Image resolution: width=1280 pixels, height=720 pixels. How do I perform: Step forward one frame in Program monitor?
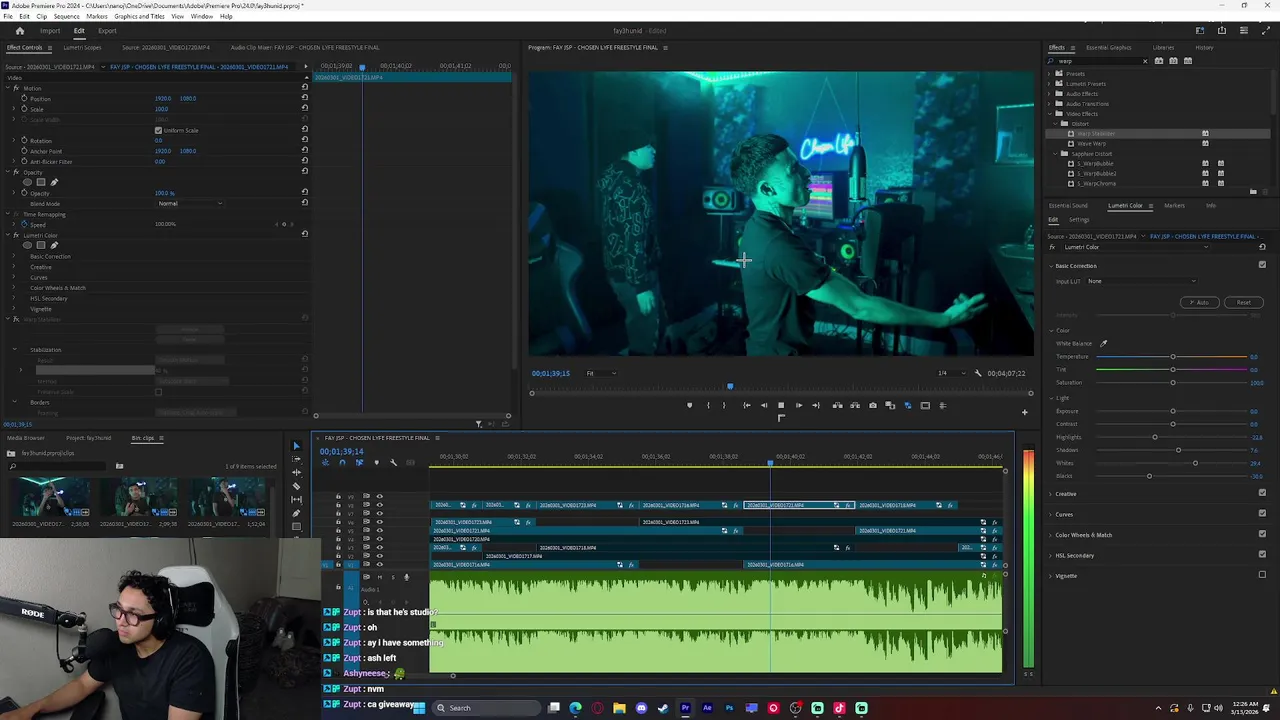pos(798,405)
